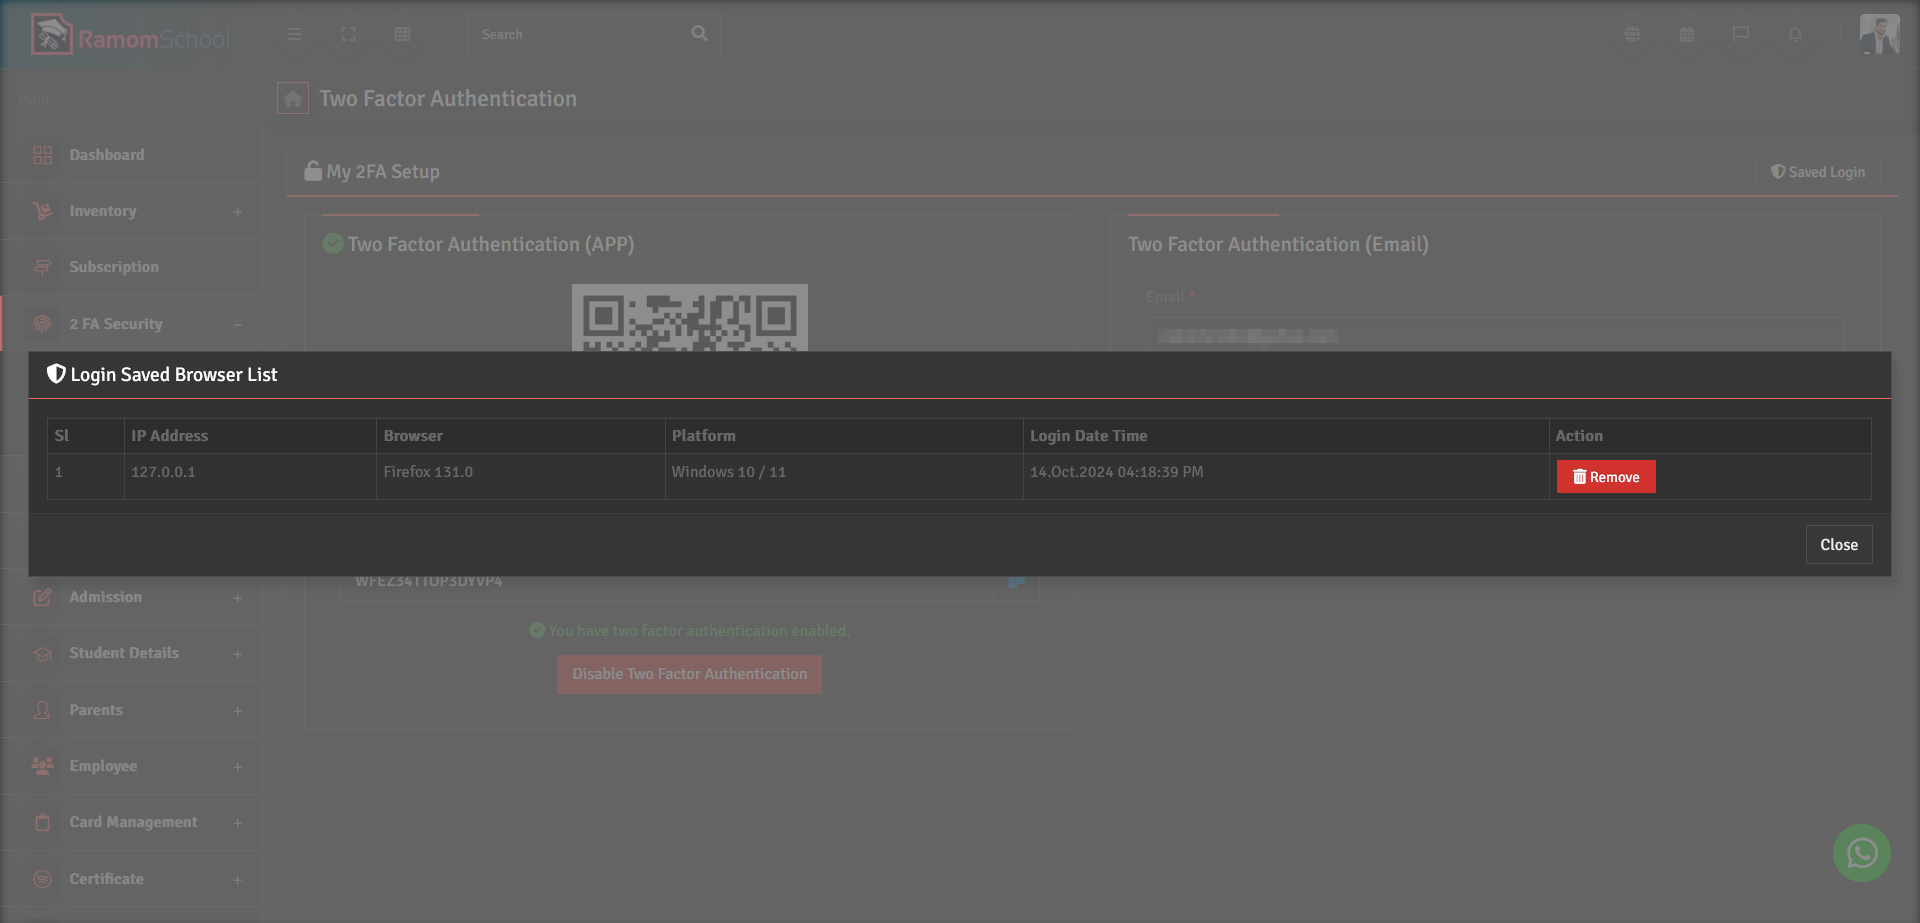Expand the Employee sidebar section
This screenshot has width=1920, height=923.
[237, 766]
